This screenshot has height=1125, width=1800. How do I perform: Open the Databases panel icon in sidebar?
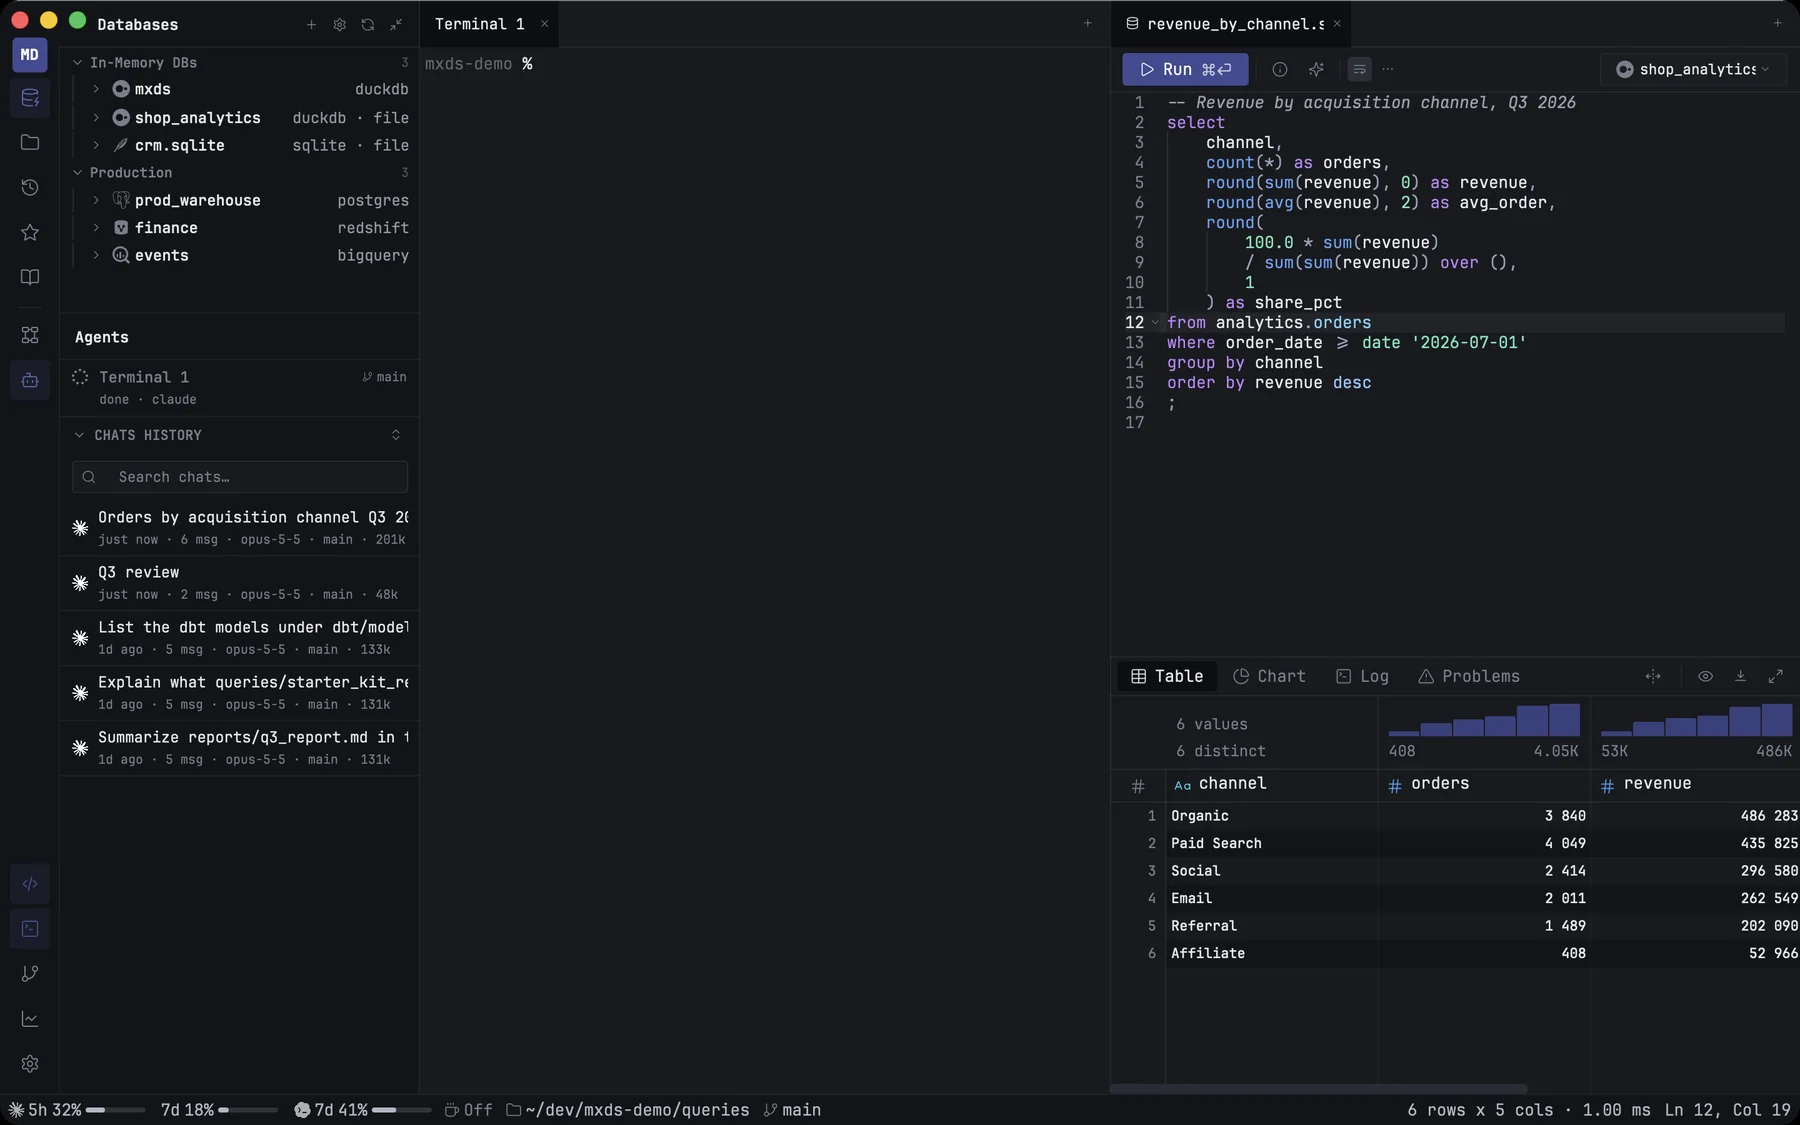tap(30, 98)
